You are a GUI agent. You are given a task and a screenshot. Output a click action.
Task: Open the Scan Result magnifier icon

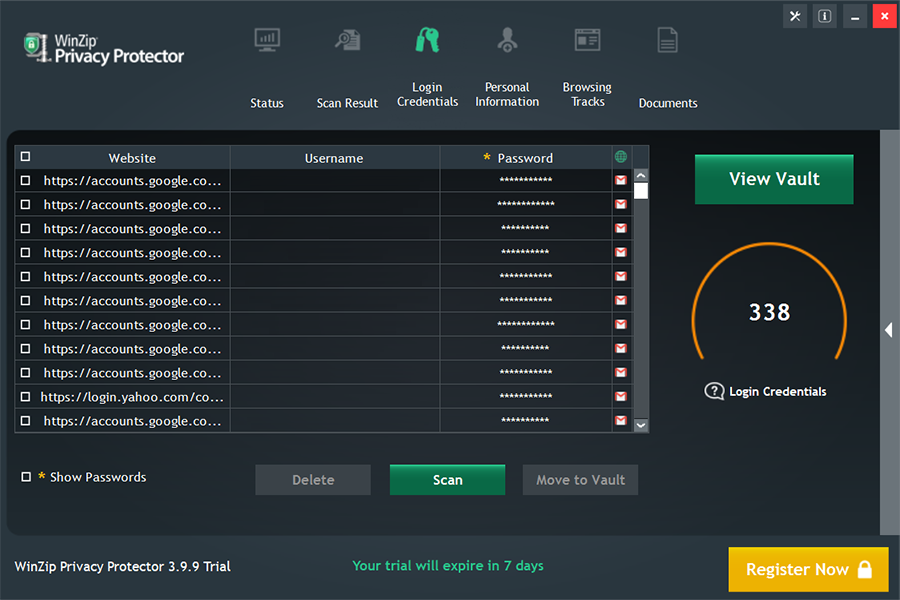pos(347,40)
